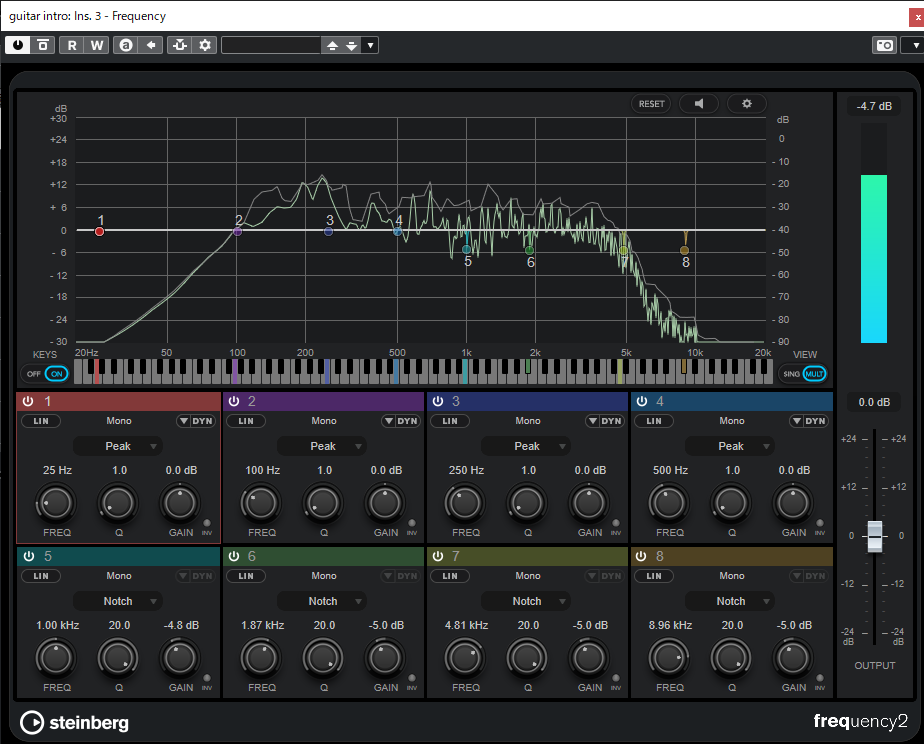924x744 pixels.
Task: Click the '-4.7 dB' peak level readout
Action: (x=874, y=106)
